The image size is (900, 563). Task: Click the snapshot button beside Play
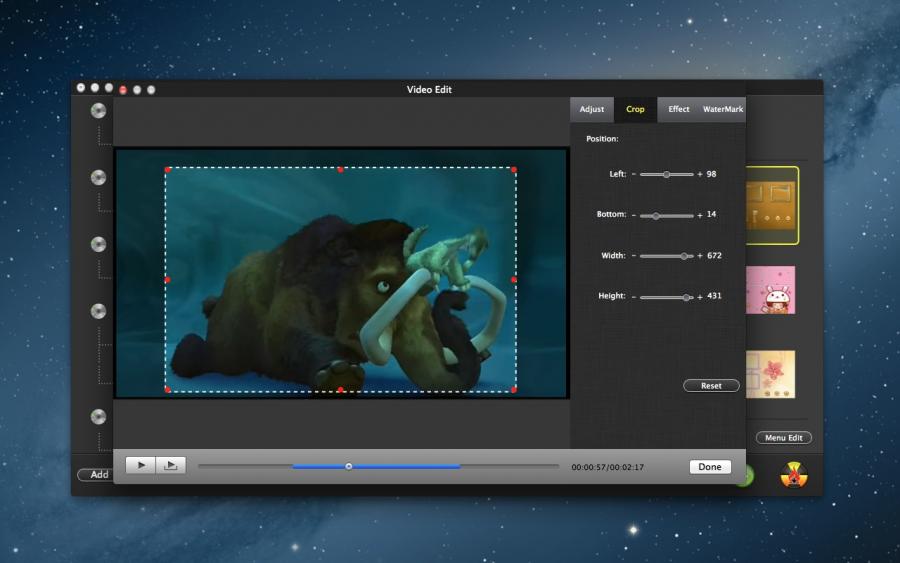(170, 465)
